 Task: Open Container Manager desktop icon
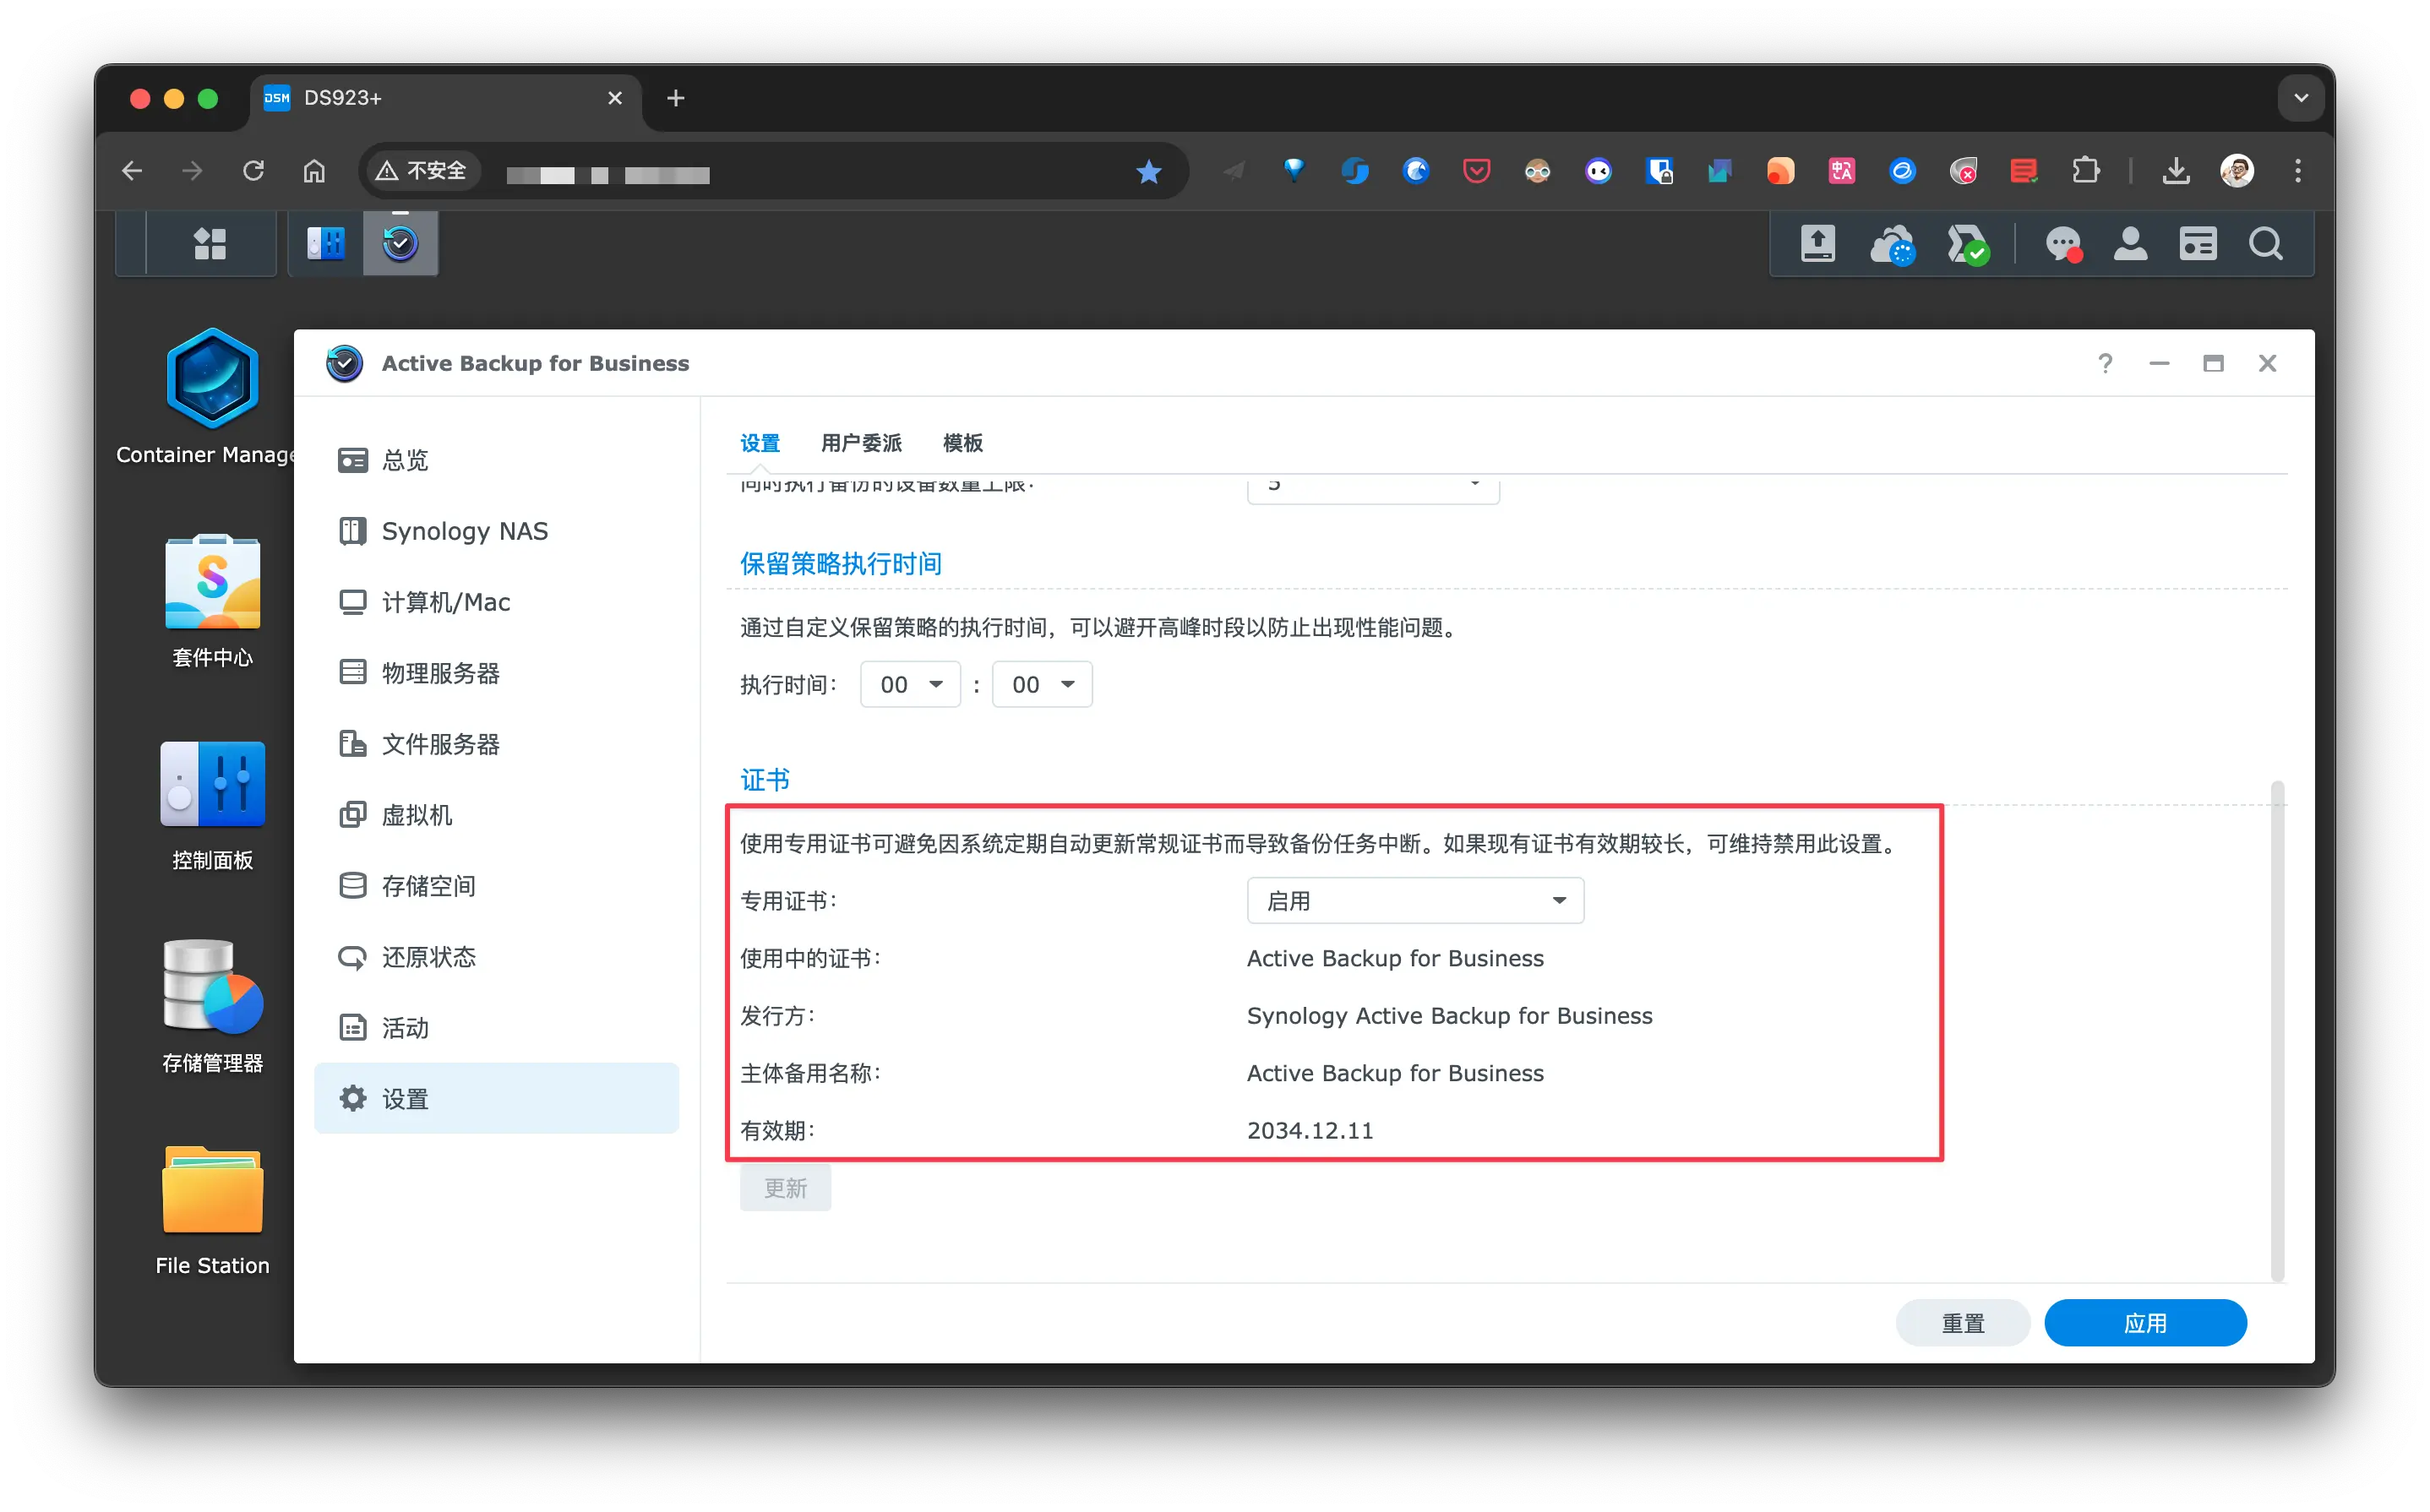[x=212, y=379]
